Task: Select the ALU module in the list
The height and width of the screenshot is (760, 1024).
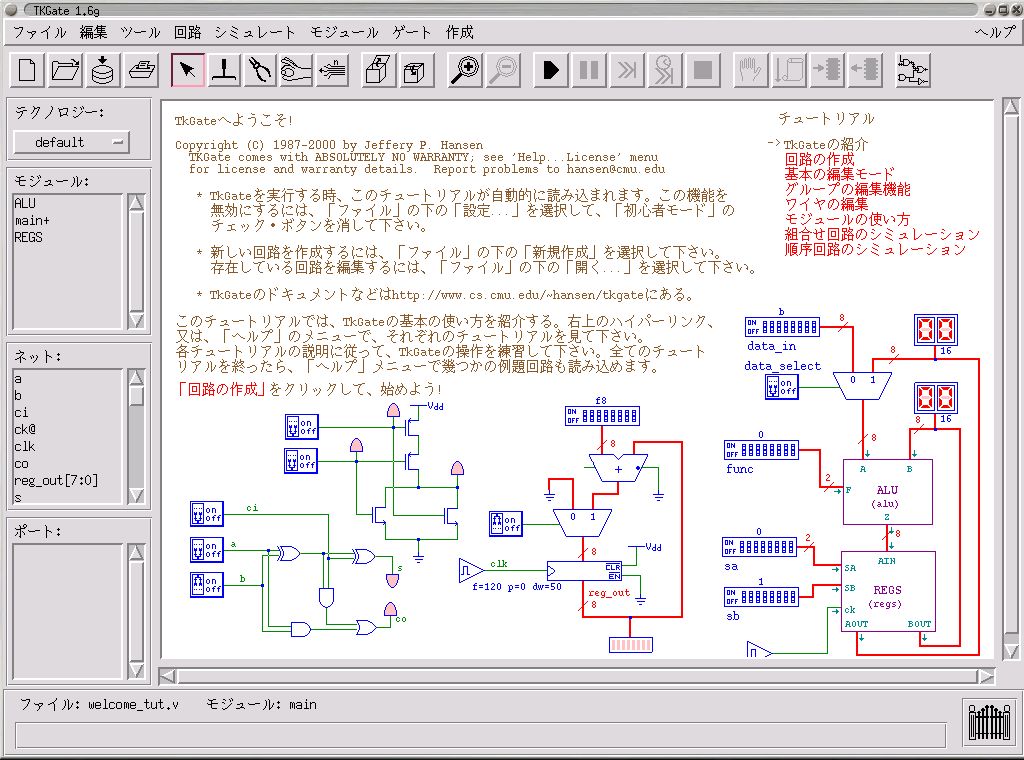Action: coord(25,203)
